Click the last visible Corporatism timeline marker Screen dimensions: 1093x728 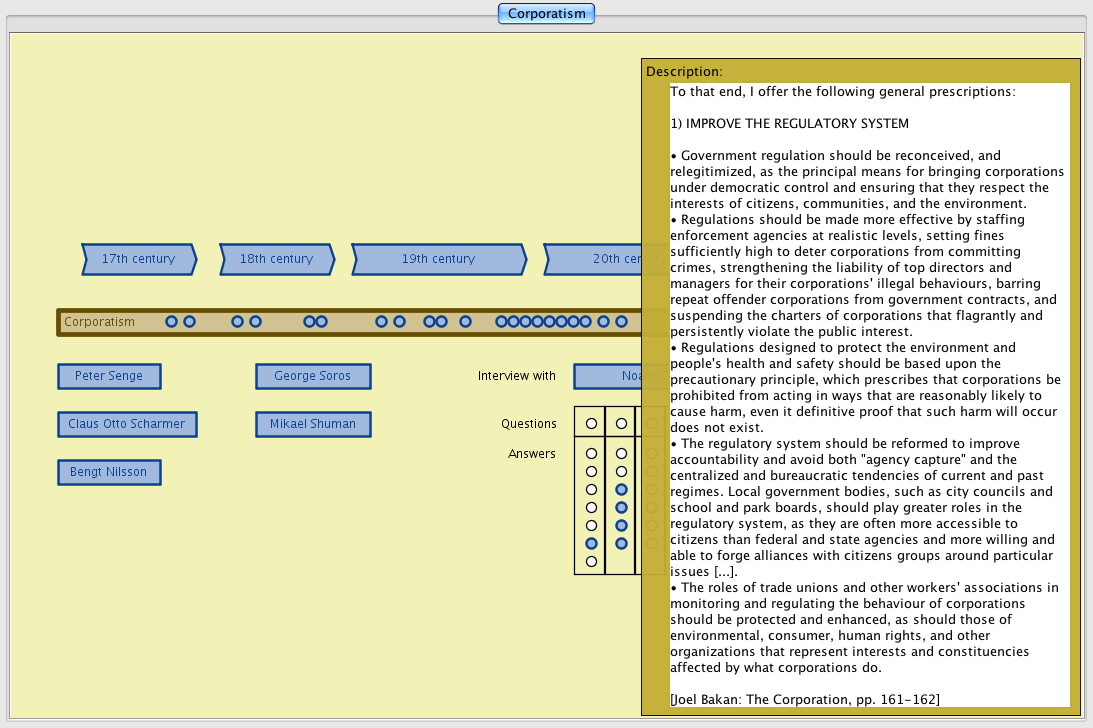pyautogui.click(x=621, y=322)
